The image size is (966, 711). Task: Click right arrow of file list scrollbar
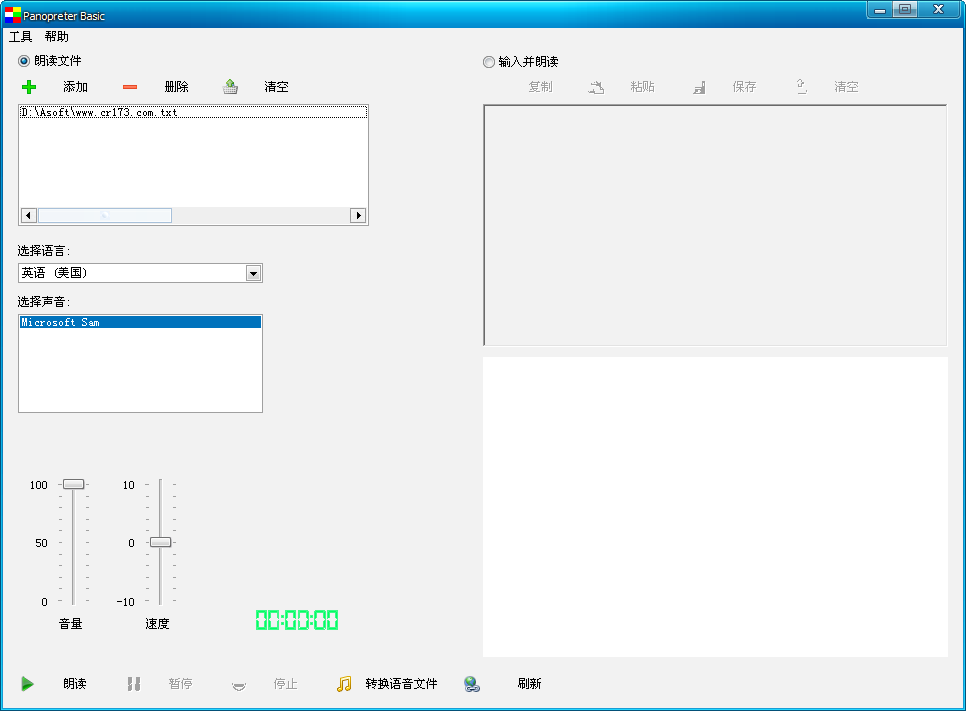(x=358, y=215)
